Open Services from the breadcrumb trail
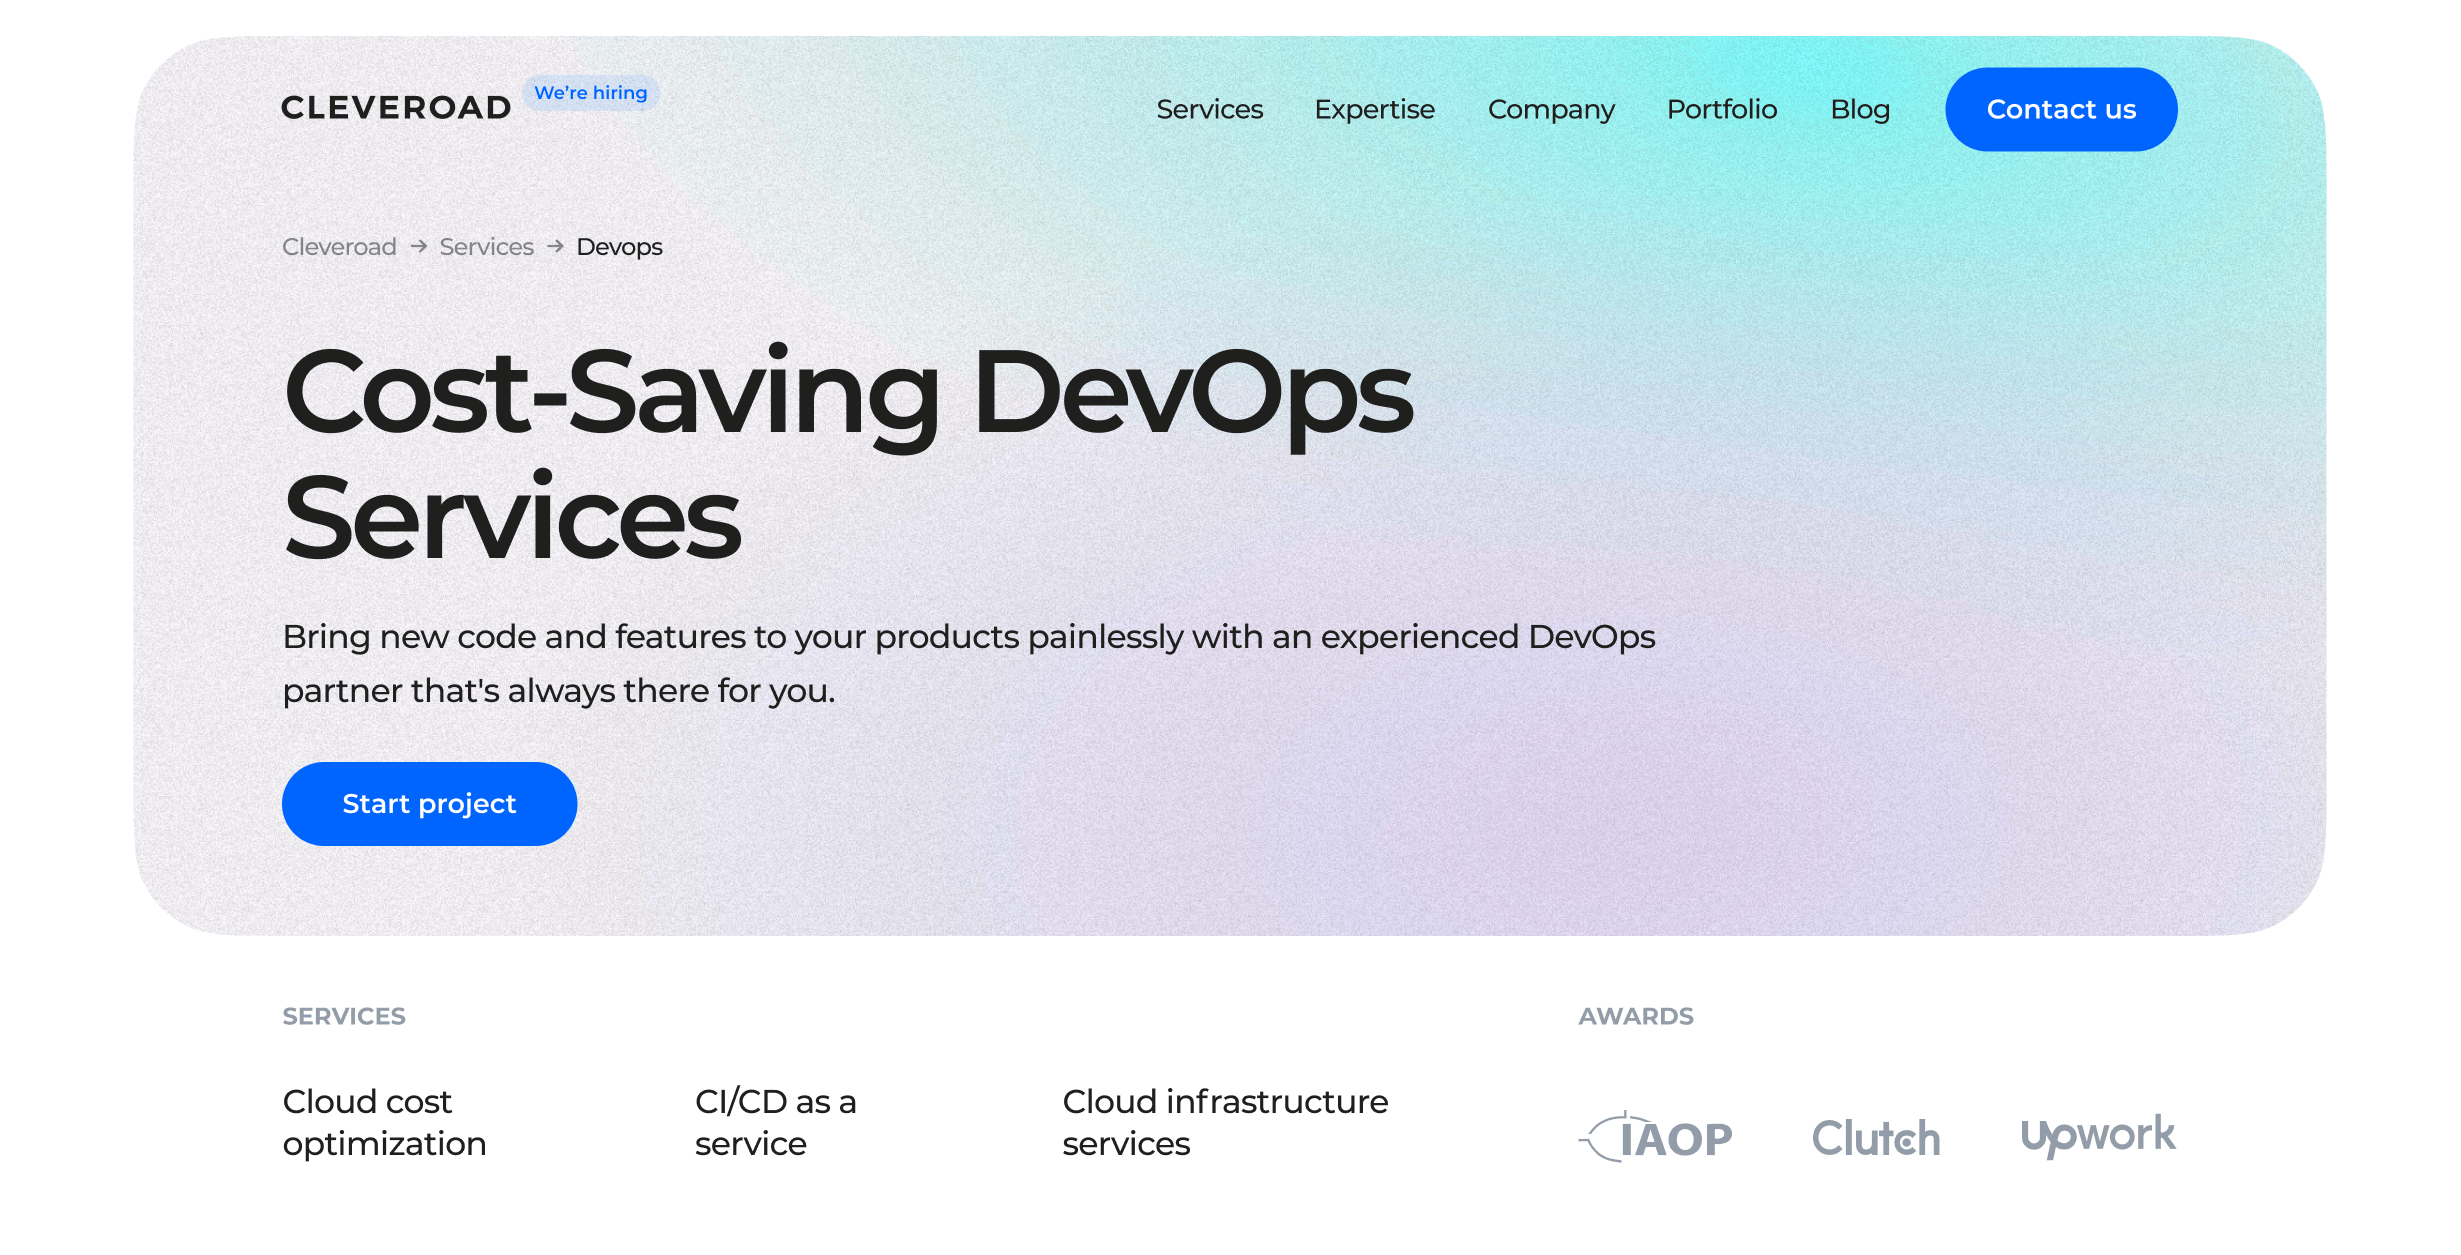 [486, 246]
